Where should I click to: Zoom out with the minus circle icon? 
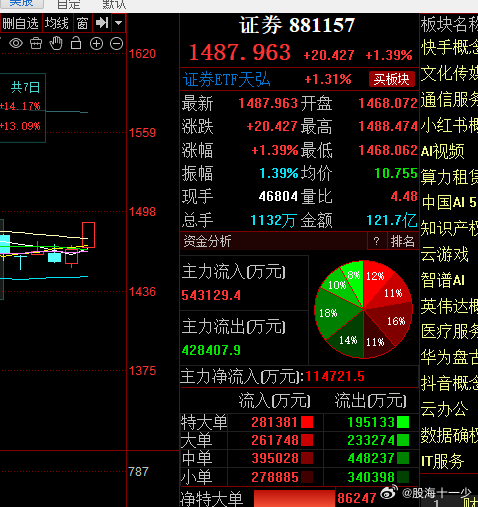pyautogui.click(x=116, y=44)
